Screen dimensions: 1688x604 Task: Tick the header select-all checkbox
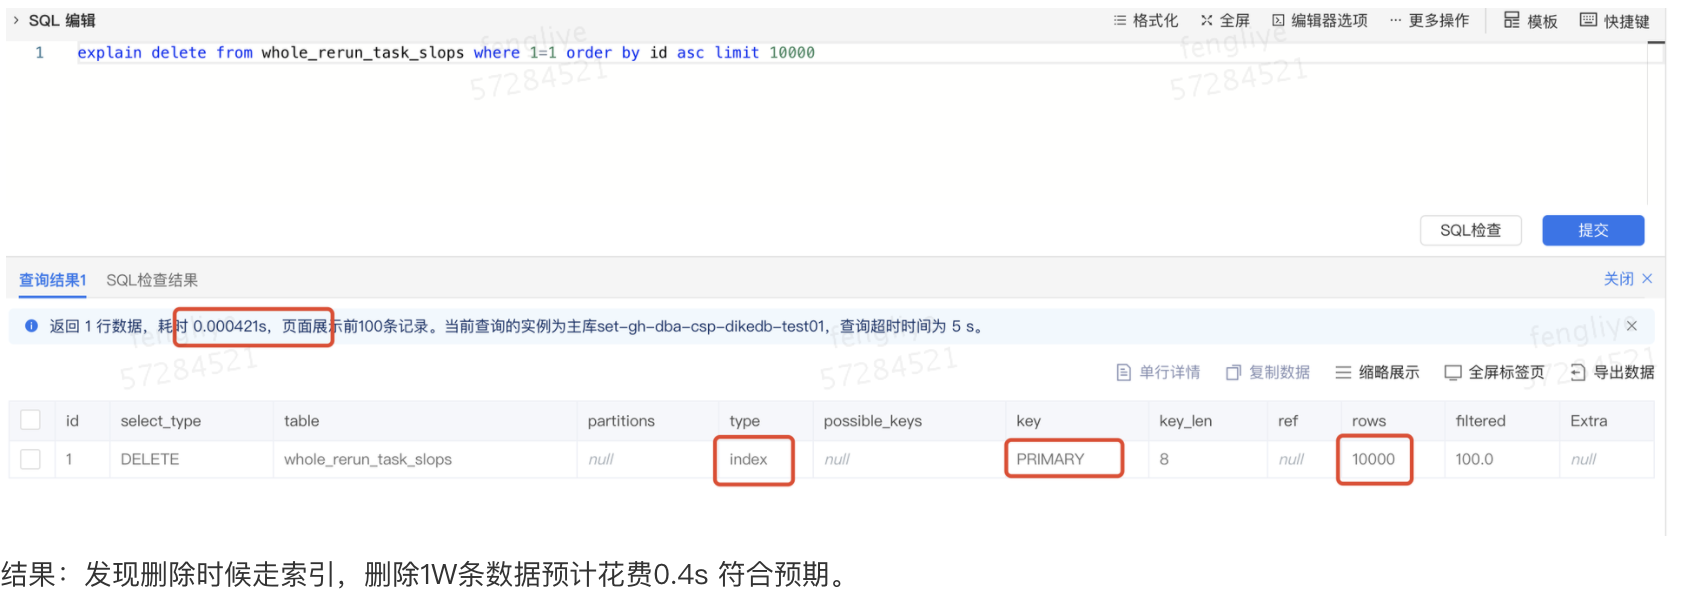31,420
